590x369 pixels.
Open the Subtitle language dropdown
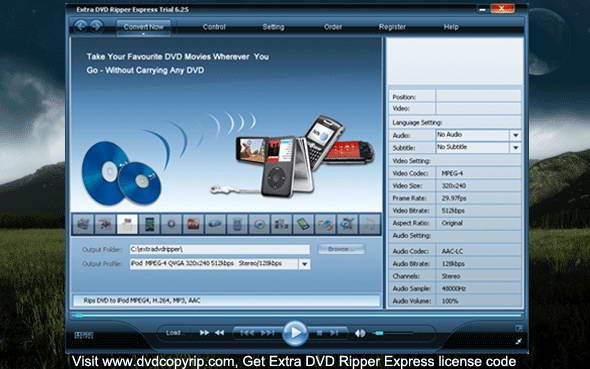pos(515,148)
